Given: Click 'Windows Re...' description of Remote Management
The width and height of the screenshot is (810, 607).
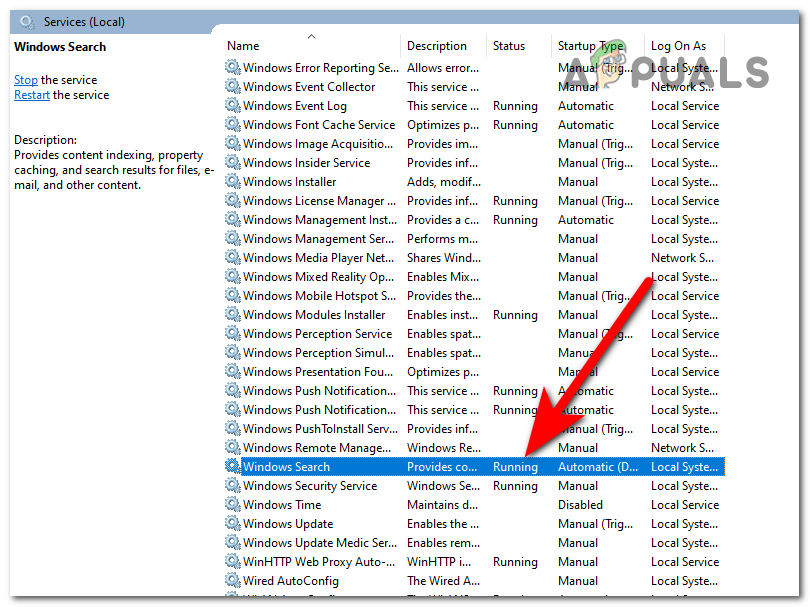Looking at the screenshot, I should click(x=444, y=448).
